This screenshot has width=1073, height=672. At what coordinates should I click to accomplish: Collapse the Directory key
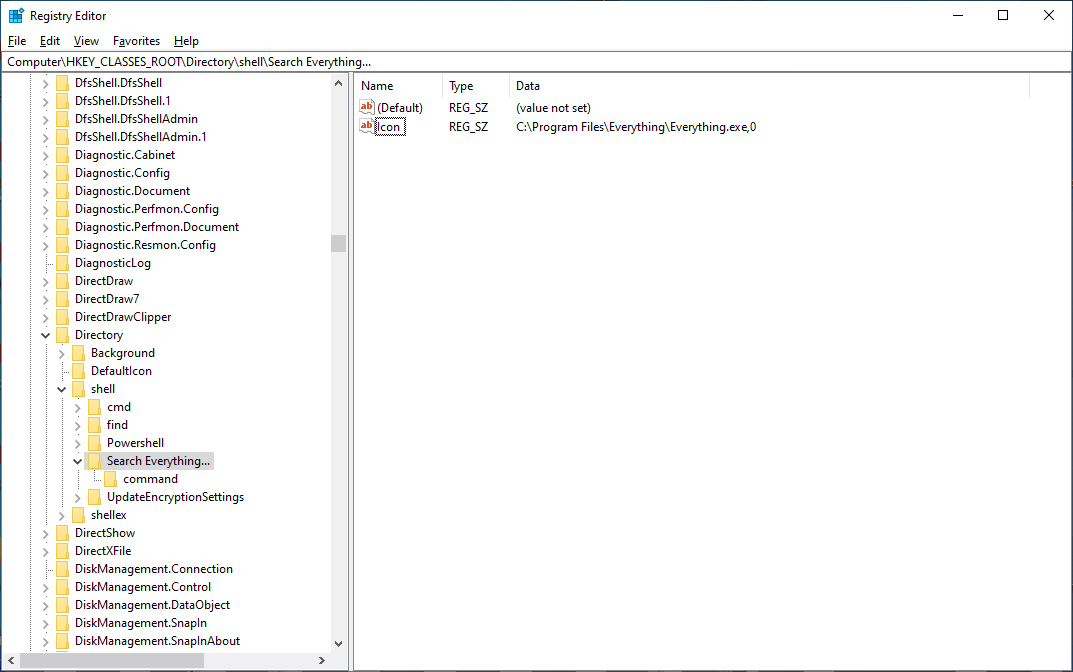(x=44, y=334)
